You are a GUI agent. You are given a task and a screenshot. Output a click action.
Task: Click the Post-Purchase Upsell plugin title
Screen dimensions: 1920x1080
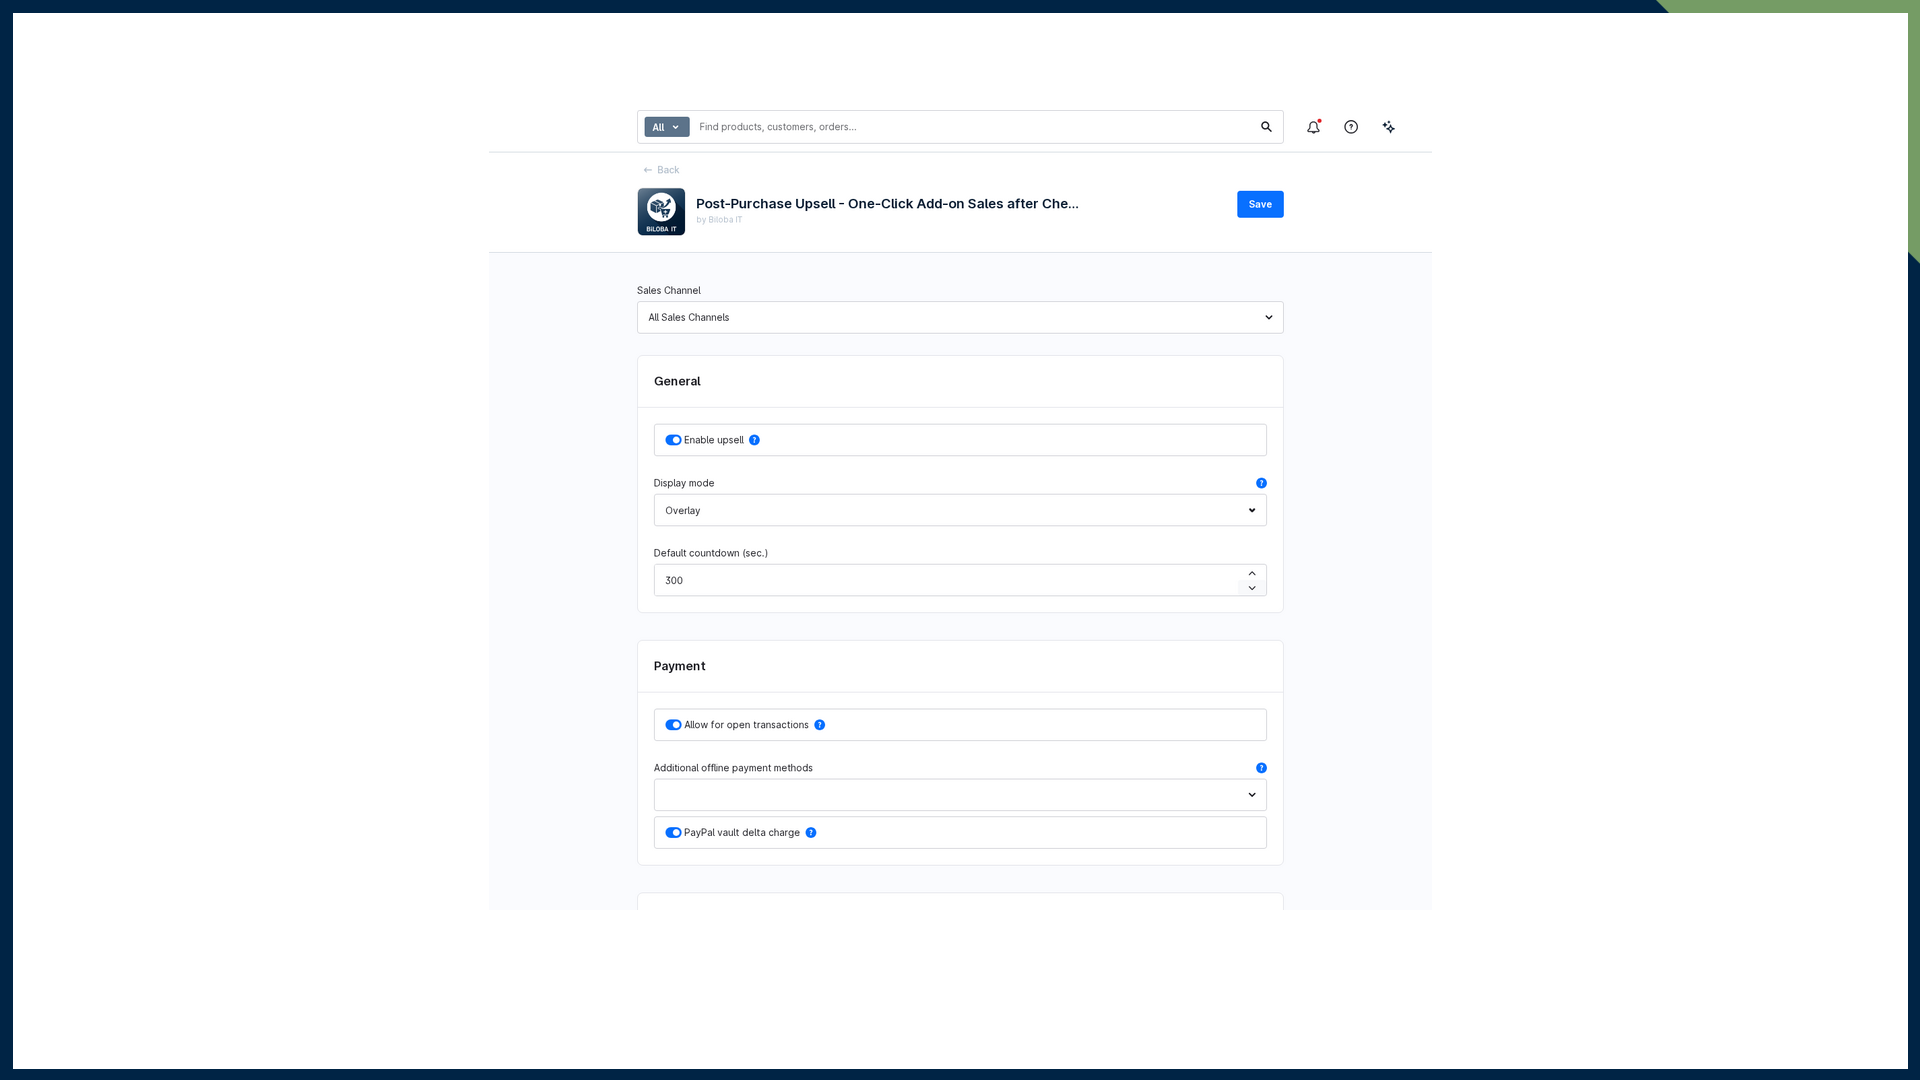click(x=887, y=204)
